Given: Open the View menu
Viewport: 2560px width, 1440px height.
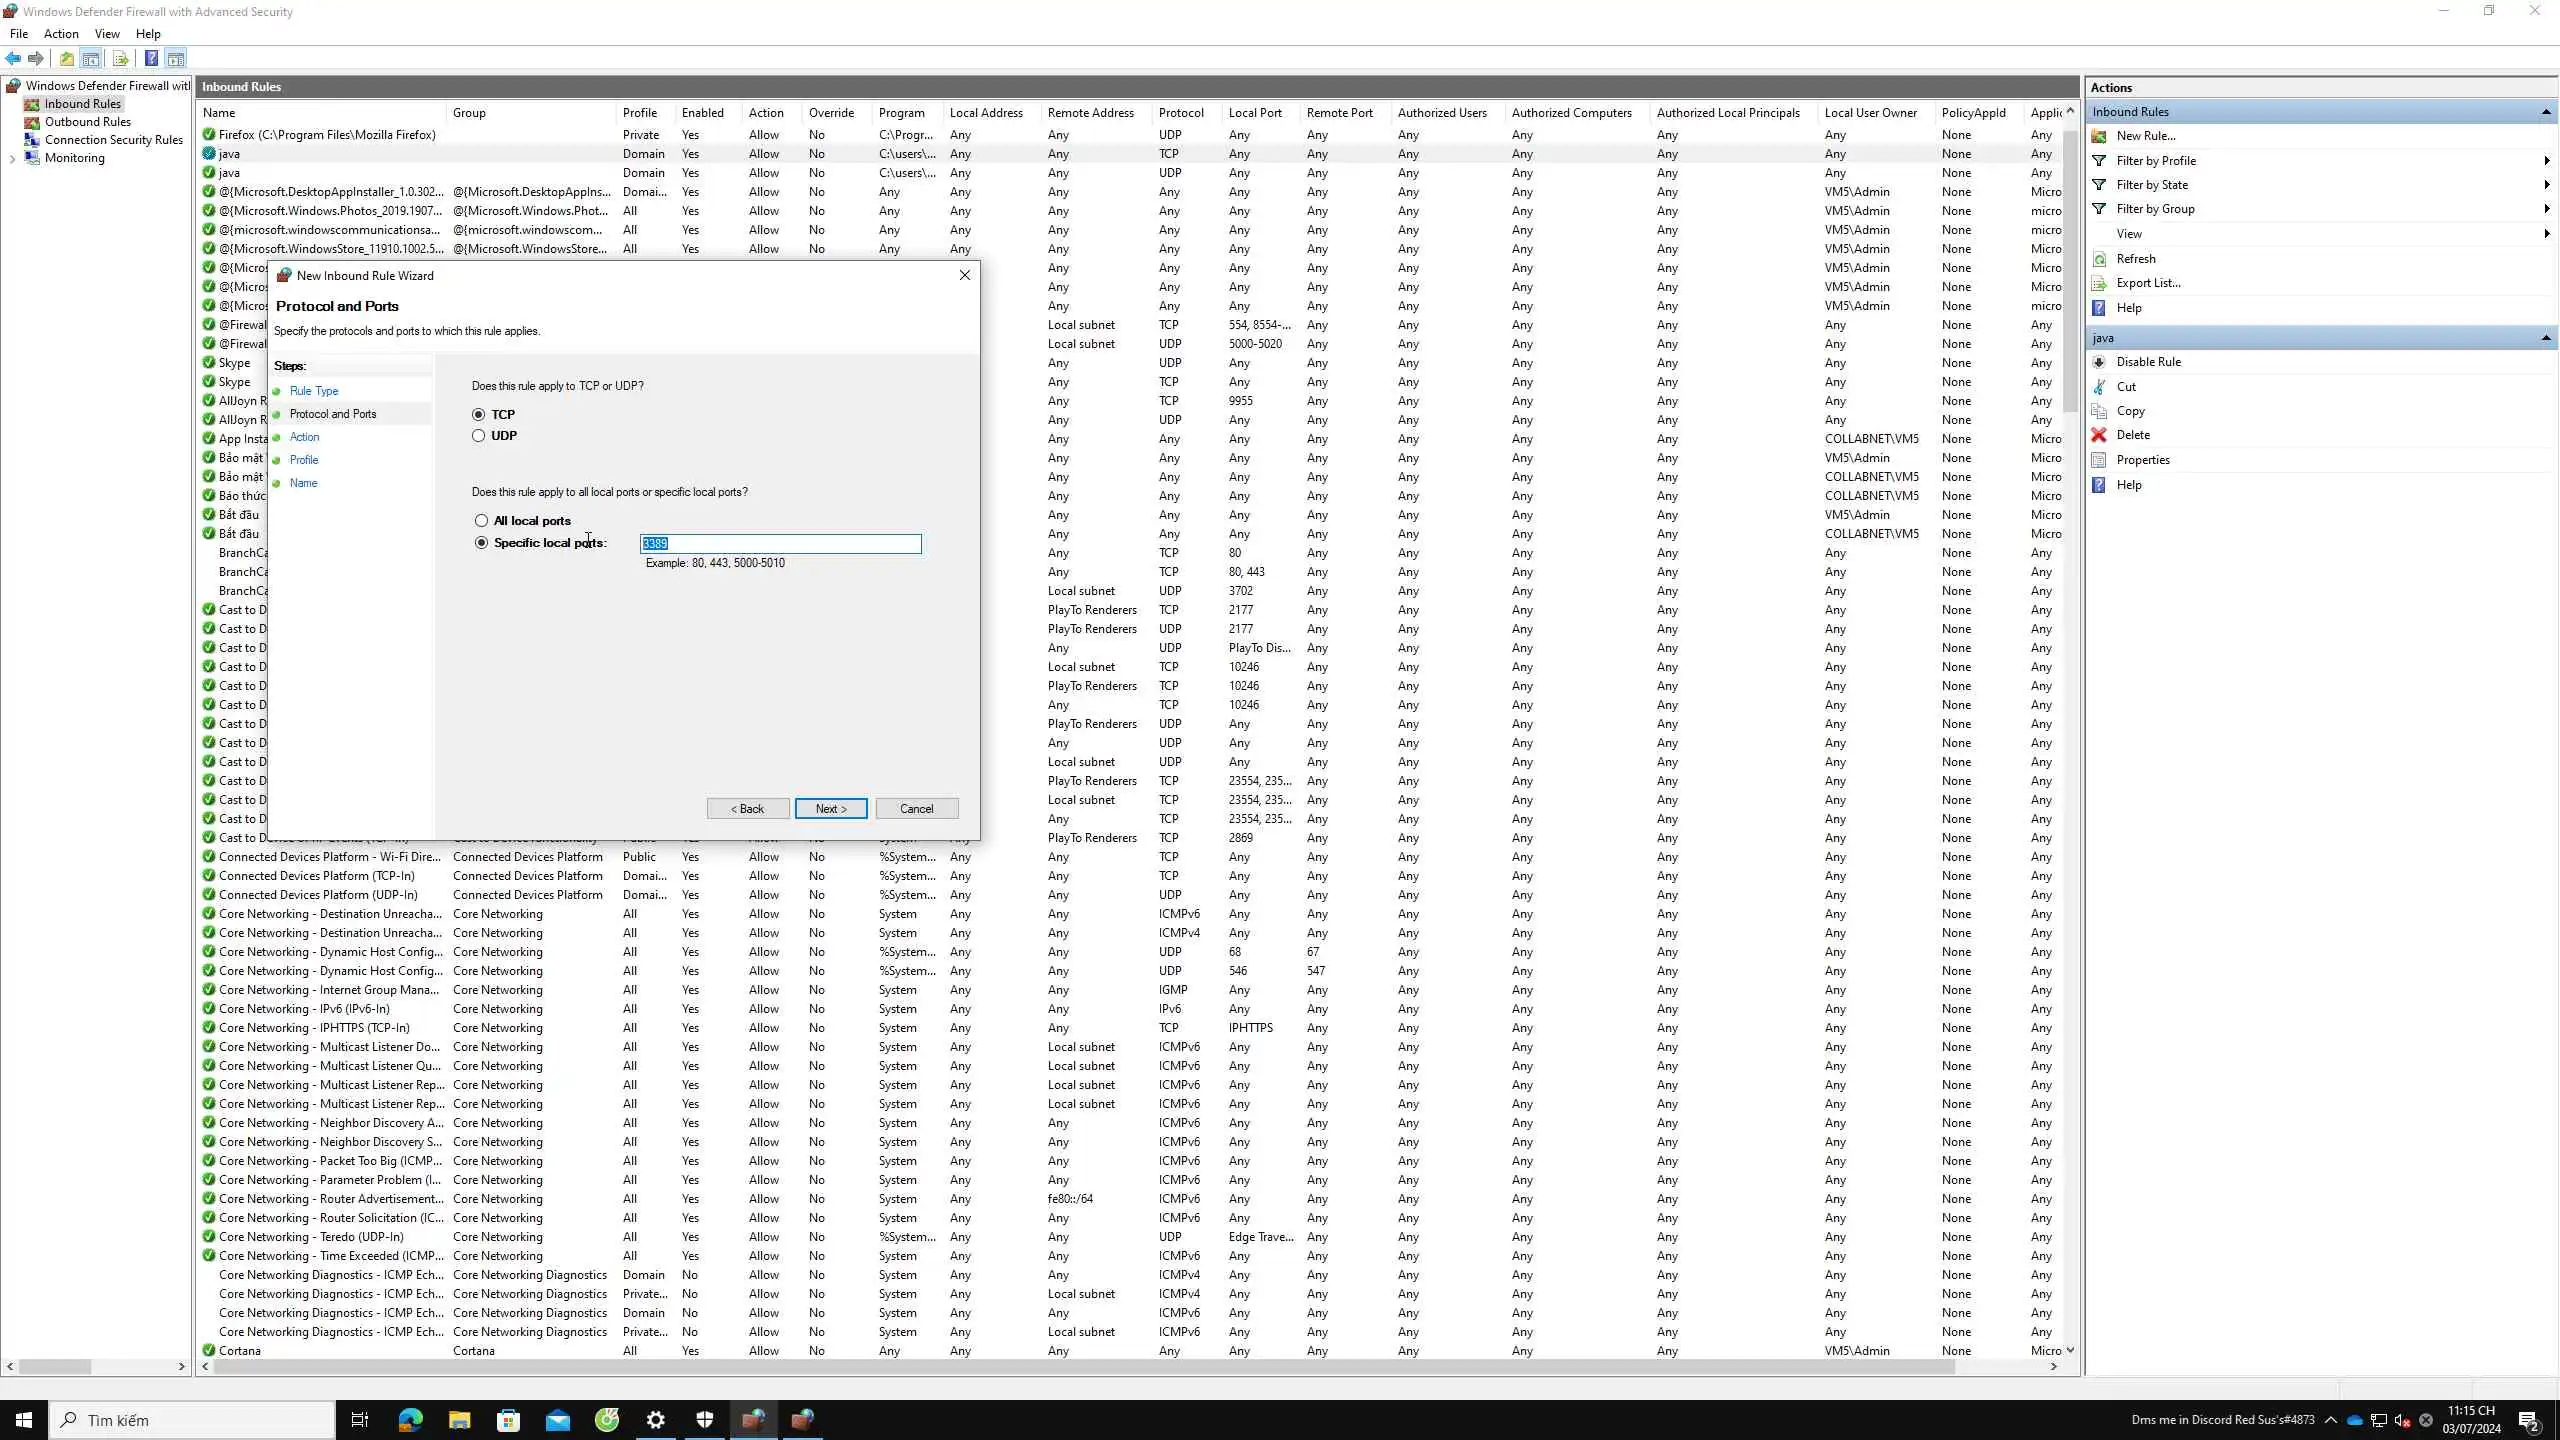Looking at the screenshot, I should (107, 34).
